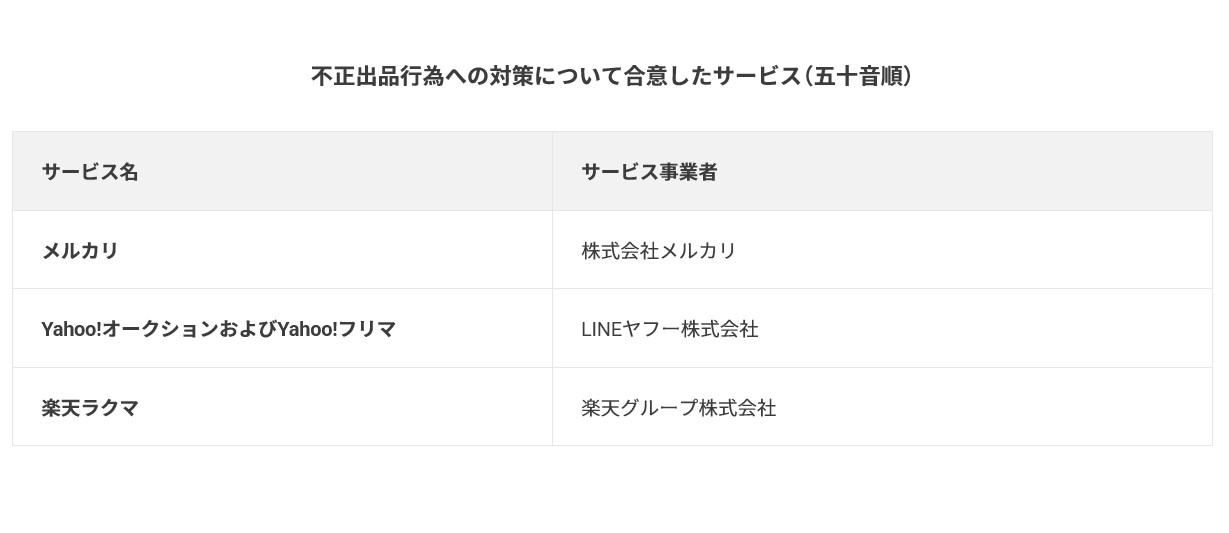Image resolution: width=1229 pixels, height=533 pixels.
Task: Click the メルカリ service name cell
Action: tap(80, 251)
